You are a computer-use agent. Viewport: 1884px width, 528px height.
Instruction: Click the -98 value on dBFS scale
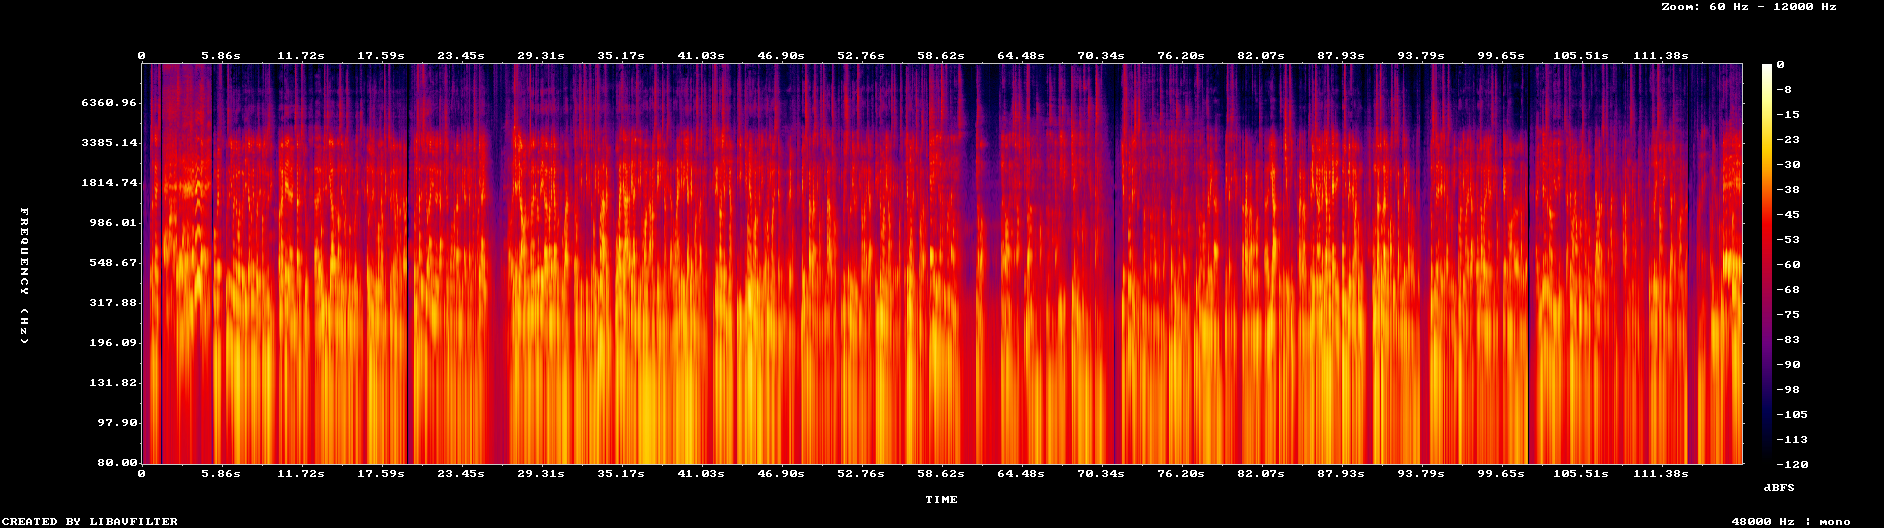[1788, 389]
